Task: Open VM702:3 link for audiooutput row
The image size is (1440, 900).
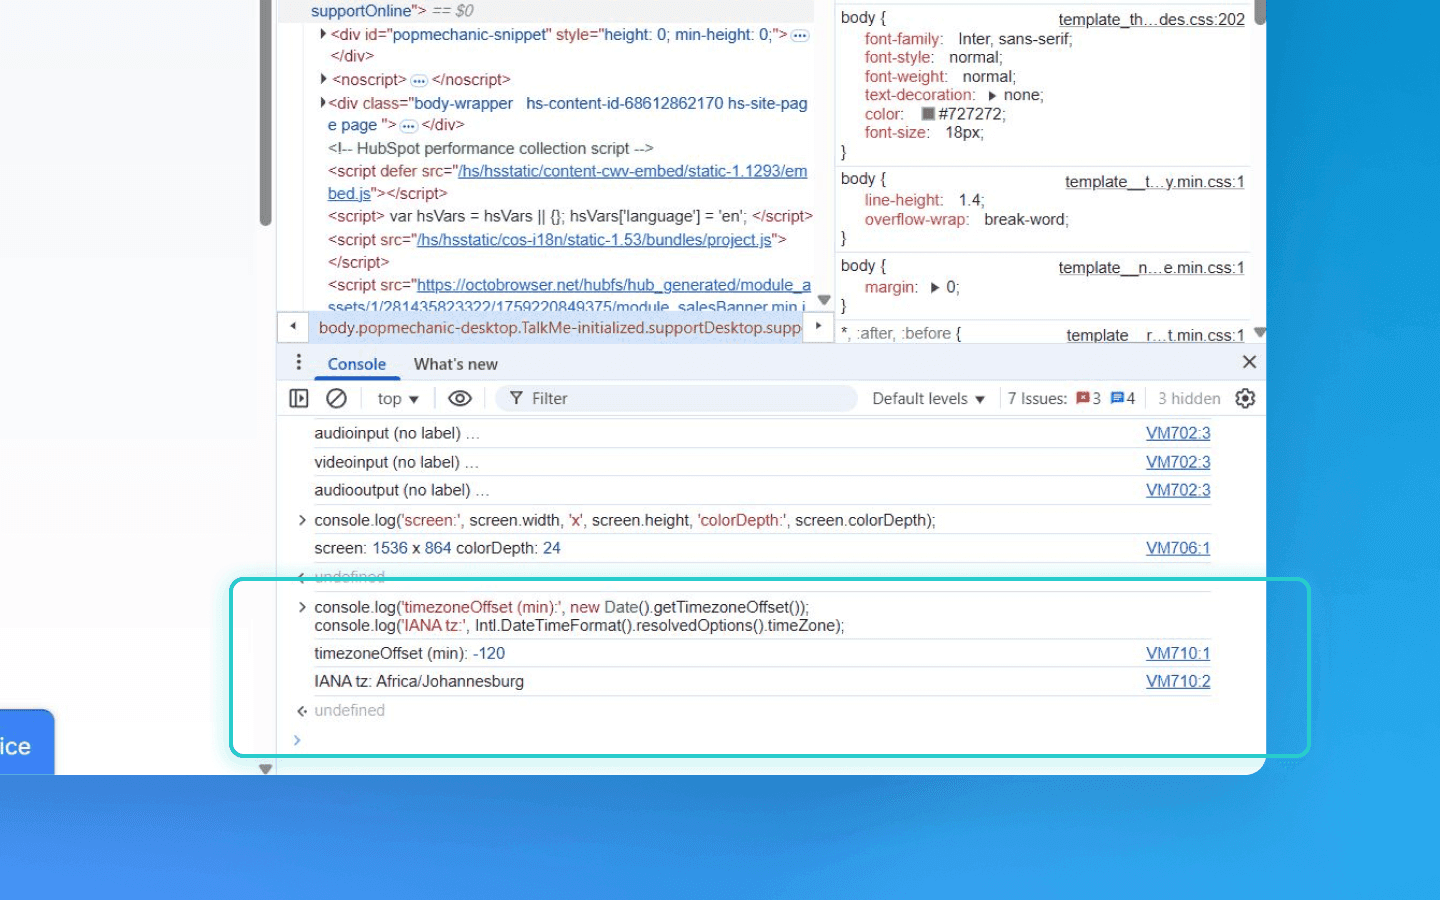Action: coord(1178,490)
